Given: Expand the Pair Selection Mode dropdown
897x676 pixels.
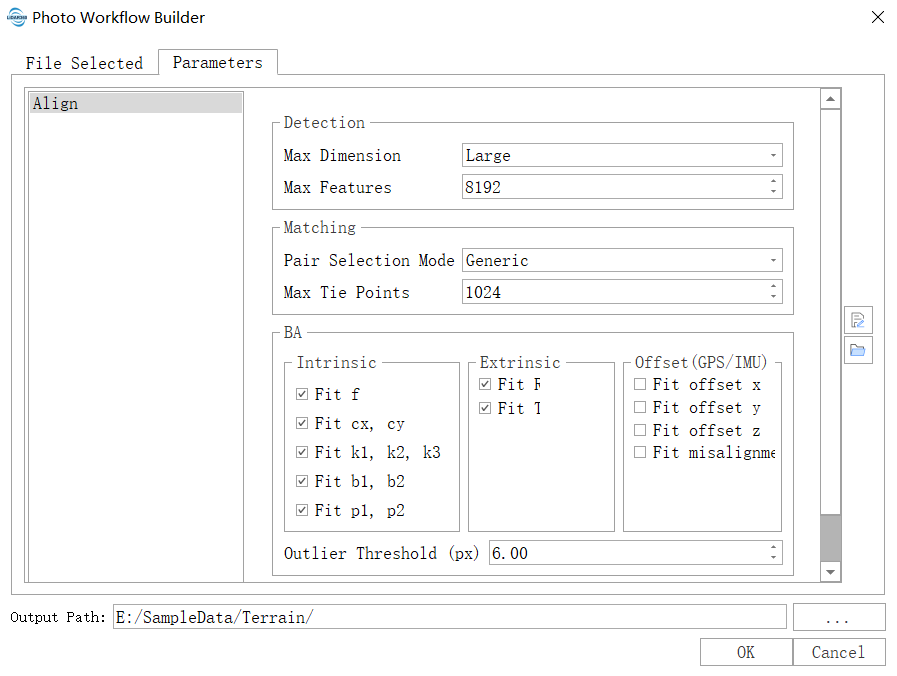Looking at the screenshot, I should tap(622, 261).
